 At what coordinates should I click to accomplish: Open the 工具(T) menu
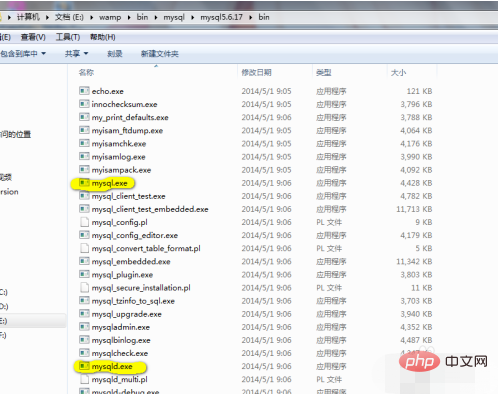coord(68,37)
